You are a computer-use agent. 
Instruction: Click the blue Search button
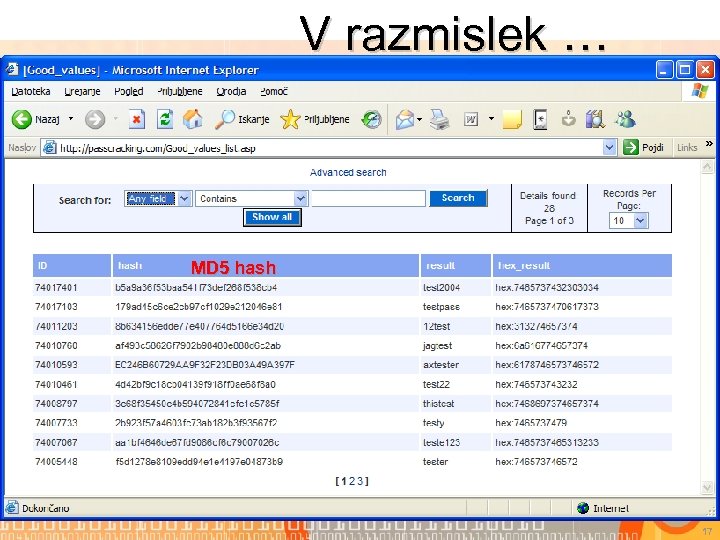pyautogui.click(x=458, y=198)
